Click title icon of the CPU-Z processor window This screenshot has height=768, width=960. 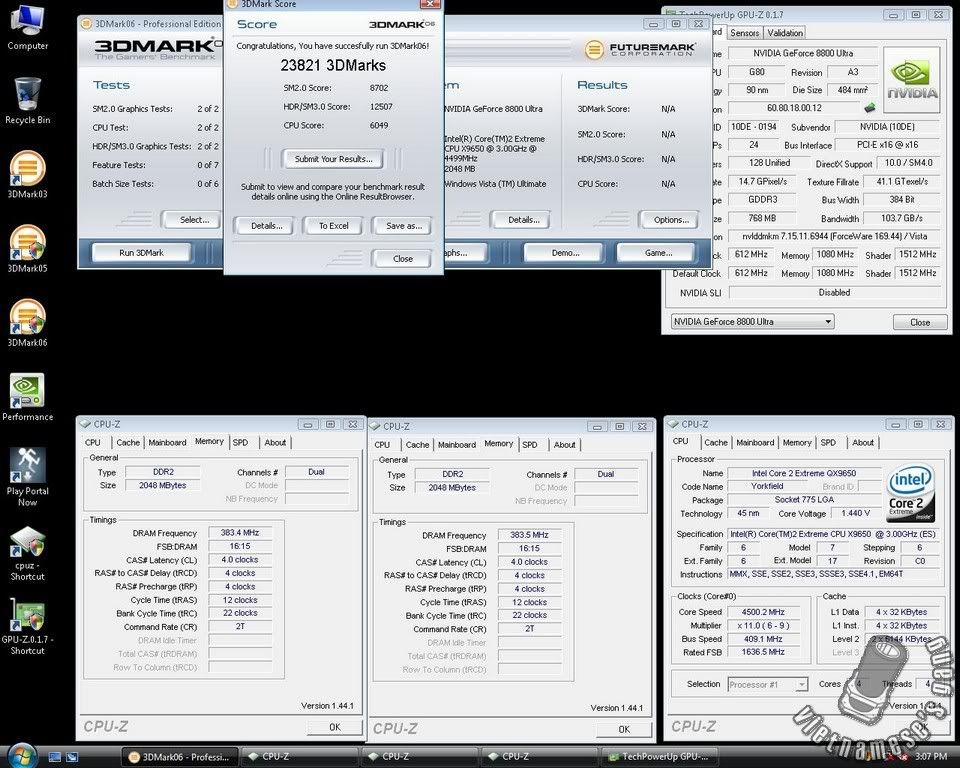673,424
